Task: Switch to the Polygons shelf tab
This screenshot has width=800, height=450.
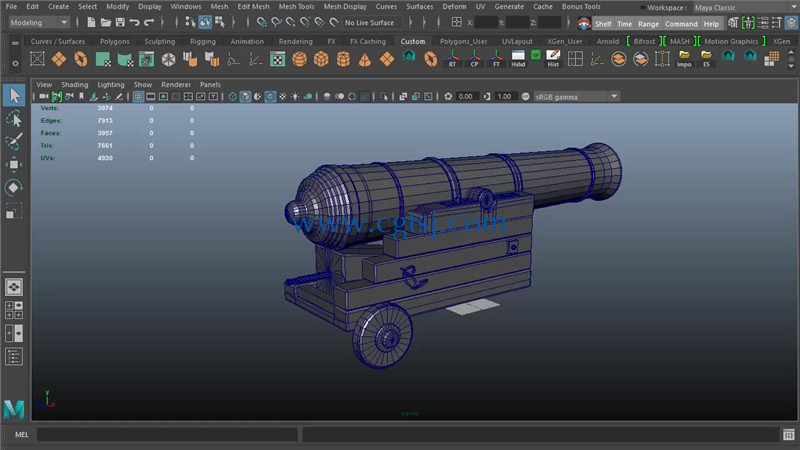Action: [115, 41]
